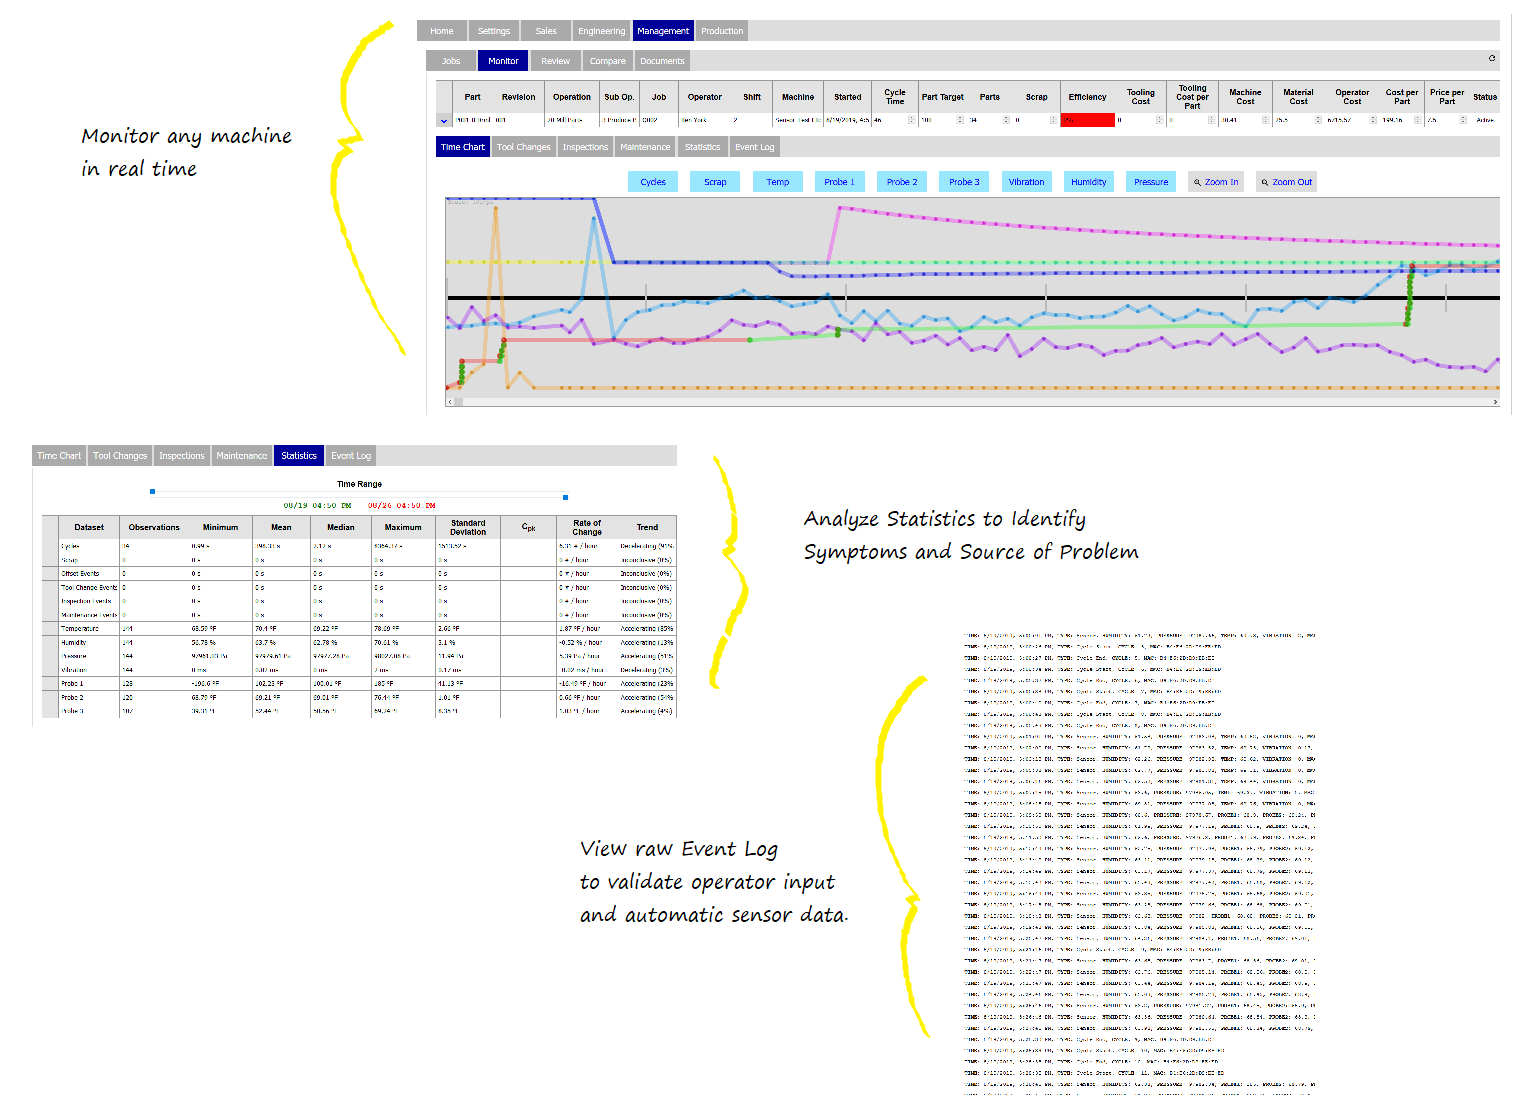
Task: Open the Home main tab
Action: pyautogui.click(x=442, y=31)
